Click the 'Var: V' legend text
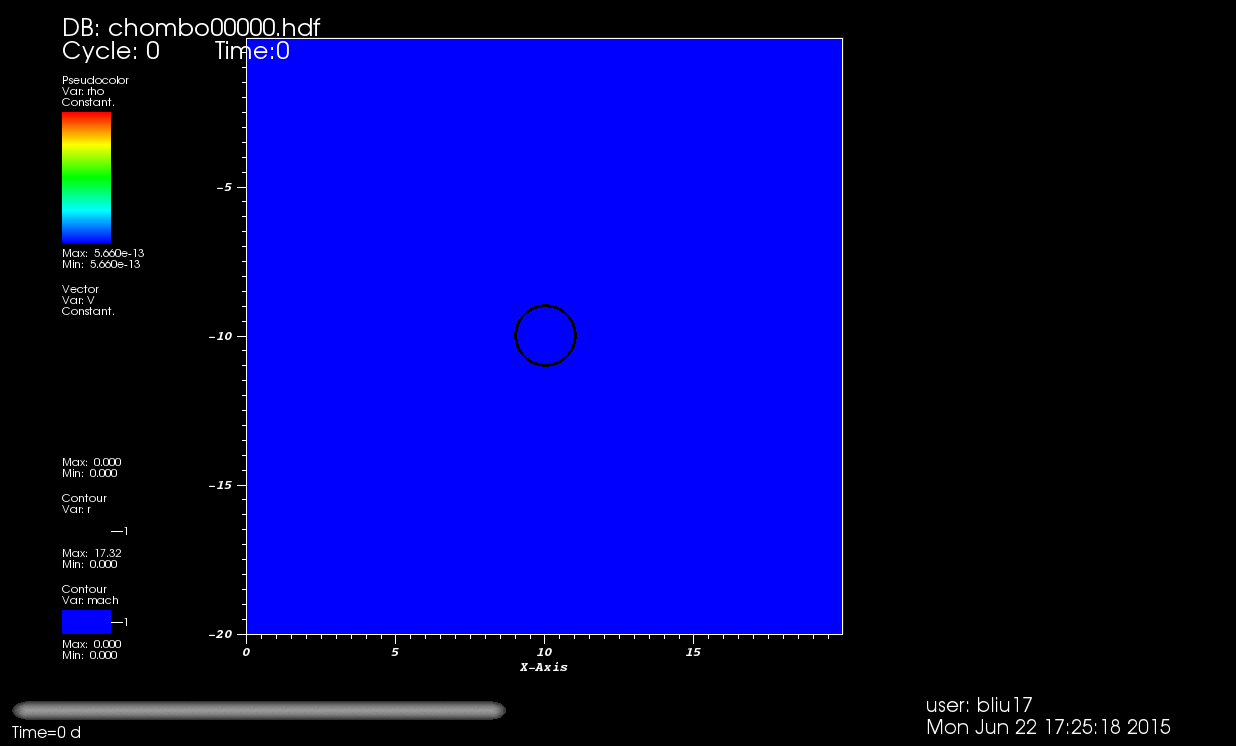Screen dimensions: 1236x746 (78, 300)
